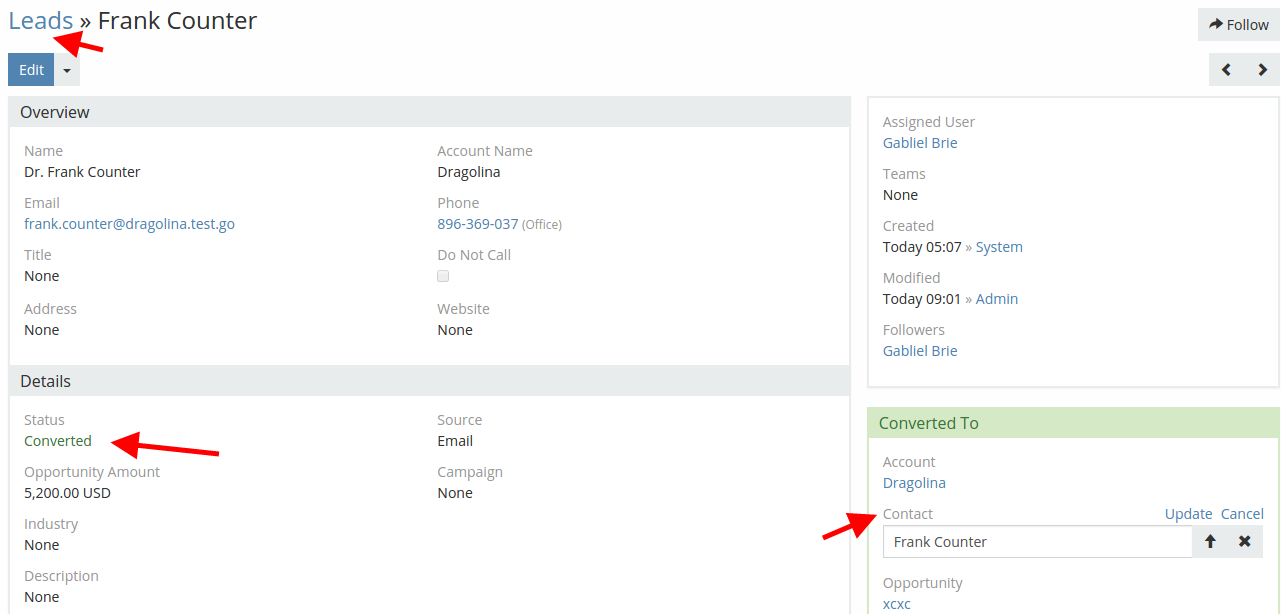Open converted Account Dragolina link
Viewport: 1281px width, 614px height.
point(914,483)
